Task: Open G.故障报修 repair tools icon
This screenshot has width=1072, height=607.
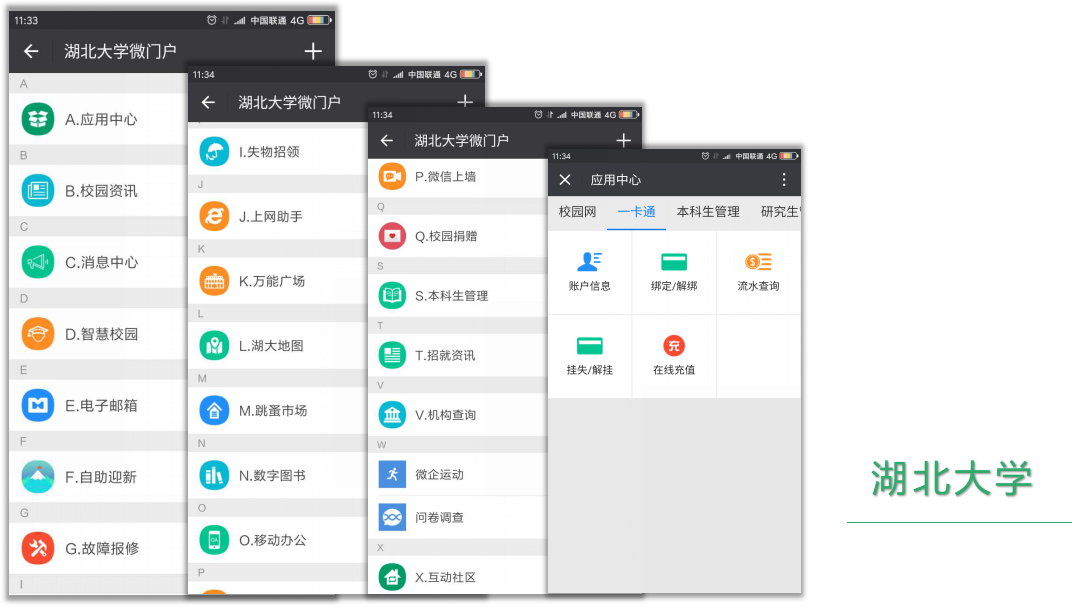Action: 38,548
